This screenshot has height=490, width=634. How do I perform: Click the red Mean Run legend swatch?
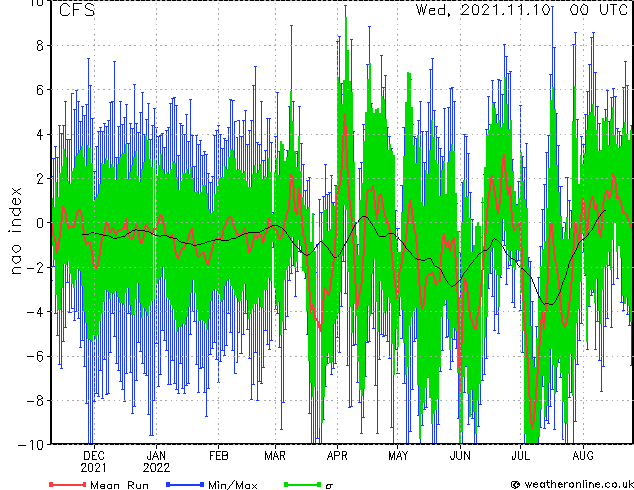point(67,484)
